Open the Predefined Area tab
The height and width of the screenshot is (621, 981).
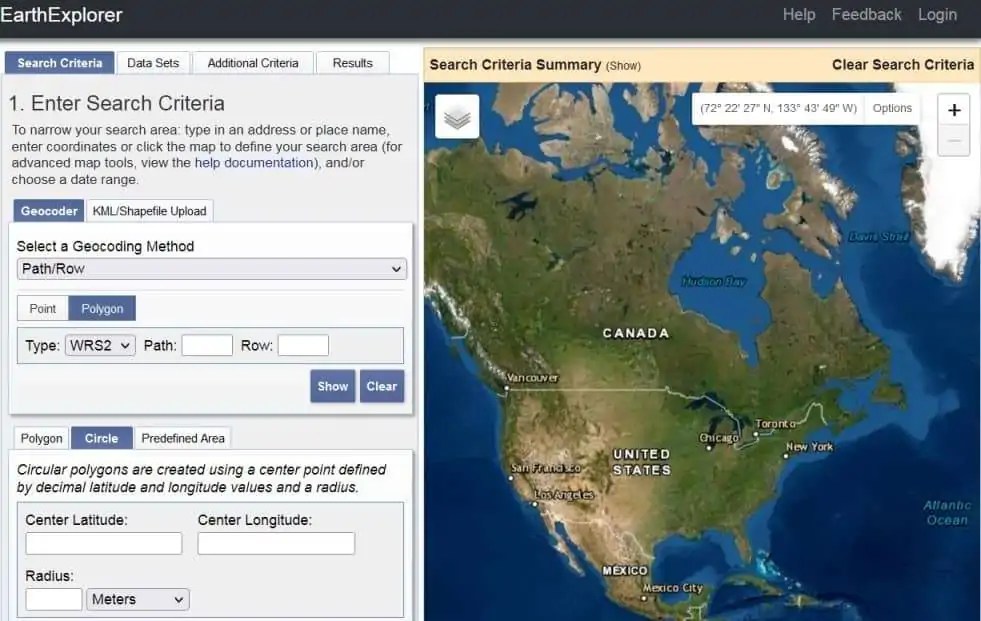click(x=183, y=438)
